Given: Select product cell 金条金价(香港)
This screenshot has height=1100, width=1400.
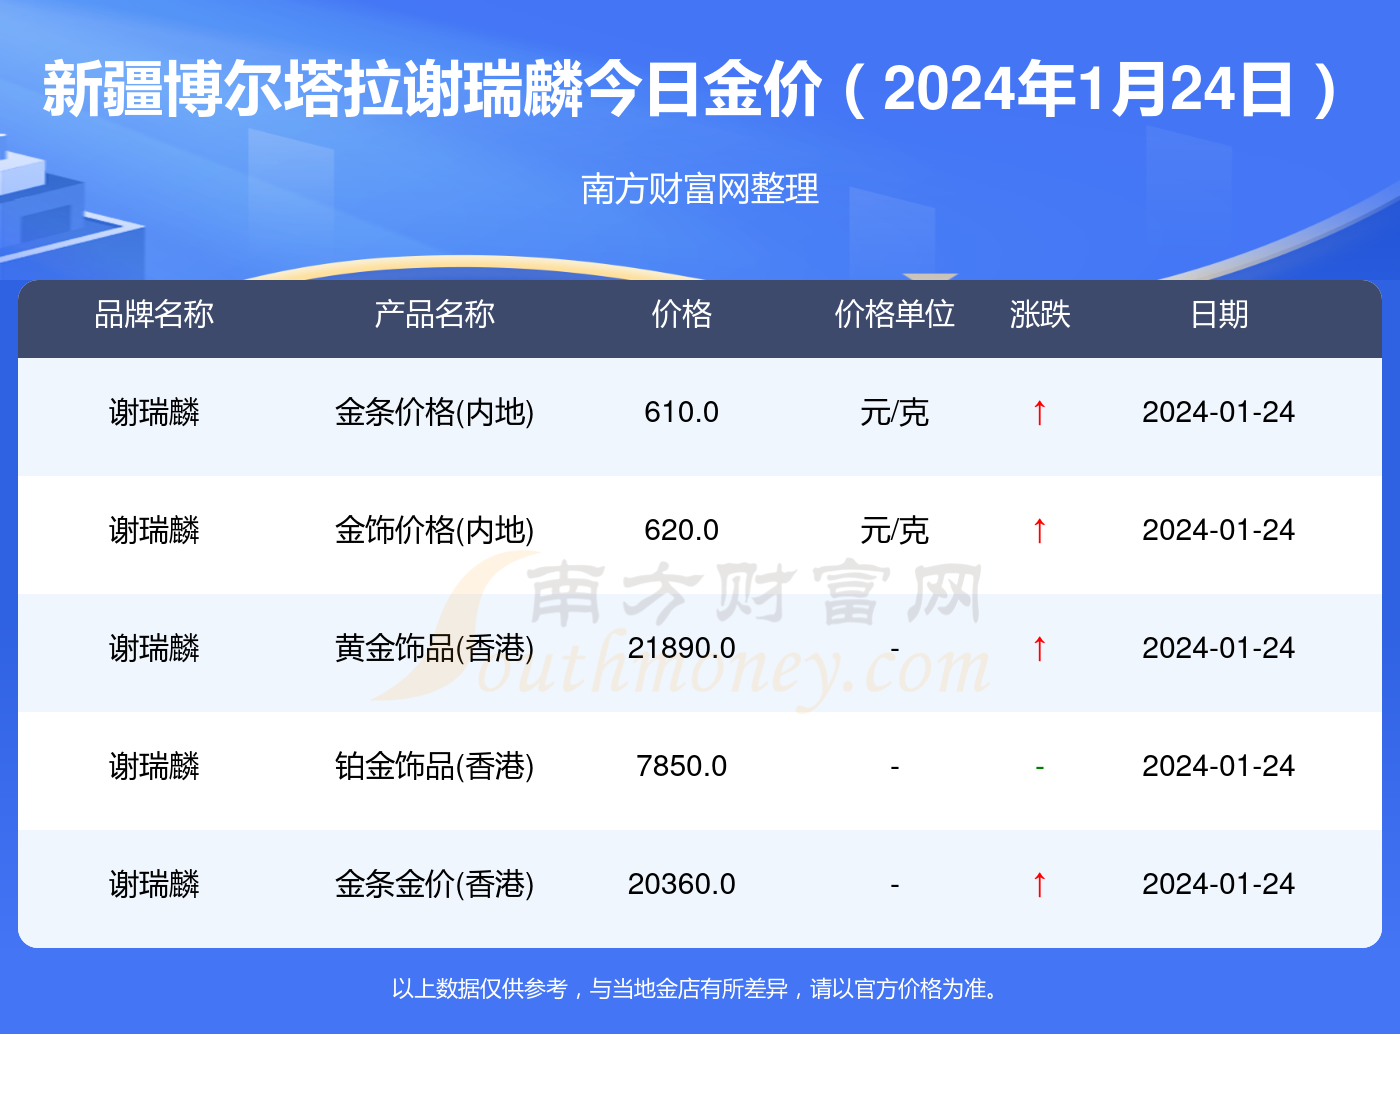Looking at the screenshot, I should pyautogui.click(x=435, y=884).
